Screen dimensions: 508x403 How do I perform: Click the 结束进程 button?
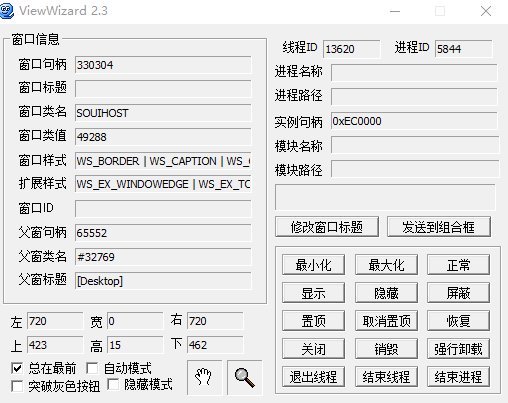tap(458, 377)
